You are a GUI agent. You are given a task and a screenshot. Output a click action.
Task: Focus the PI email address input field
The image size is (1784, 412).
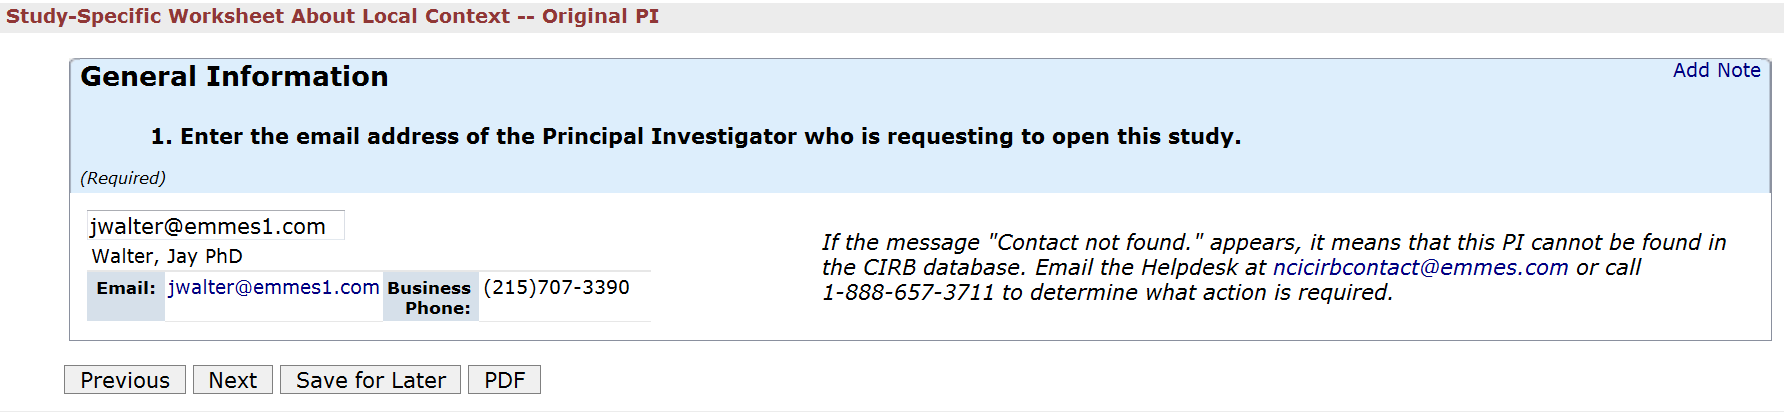point(215,226)
